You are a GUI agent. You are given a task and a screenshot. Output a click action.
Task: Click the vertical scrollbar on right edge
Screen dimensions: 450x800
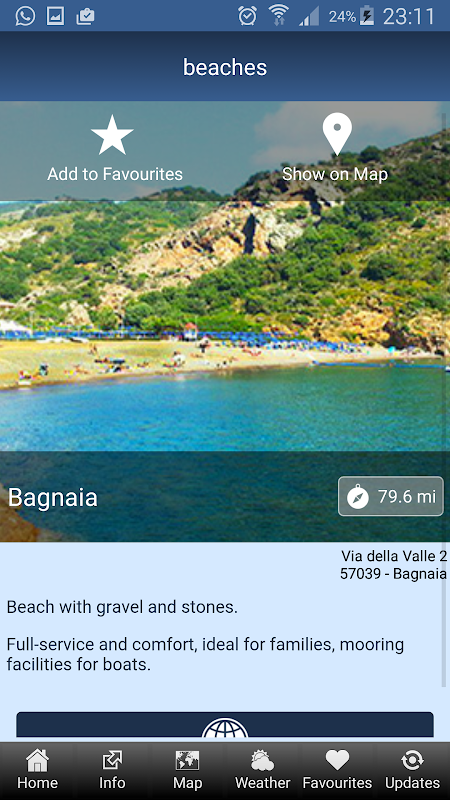tap(444, 398)
